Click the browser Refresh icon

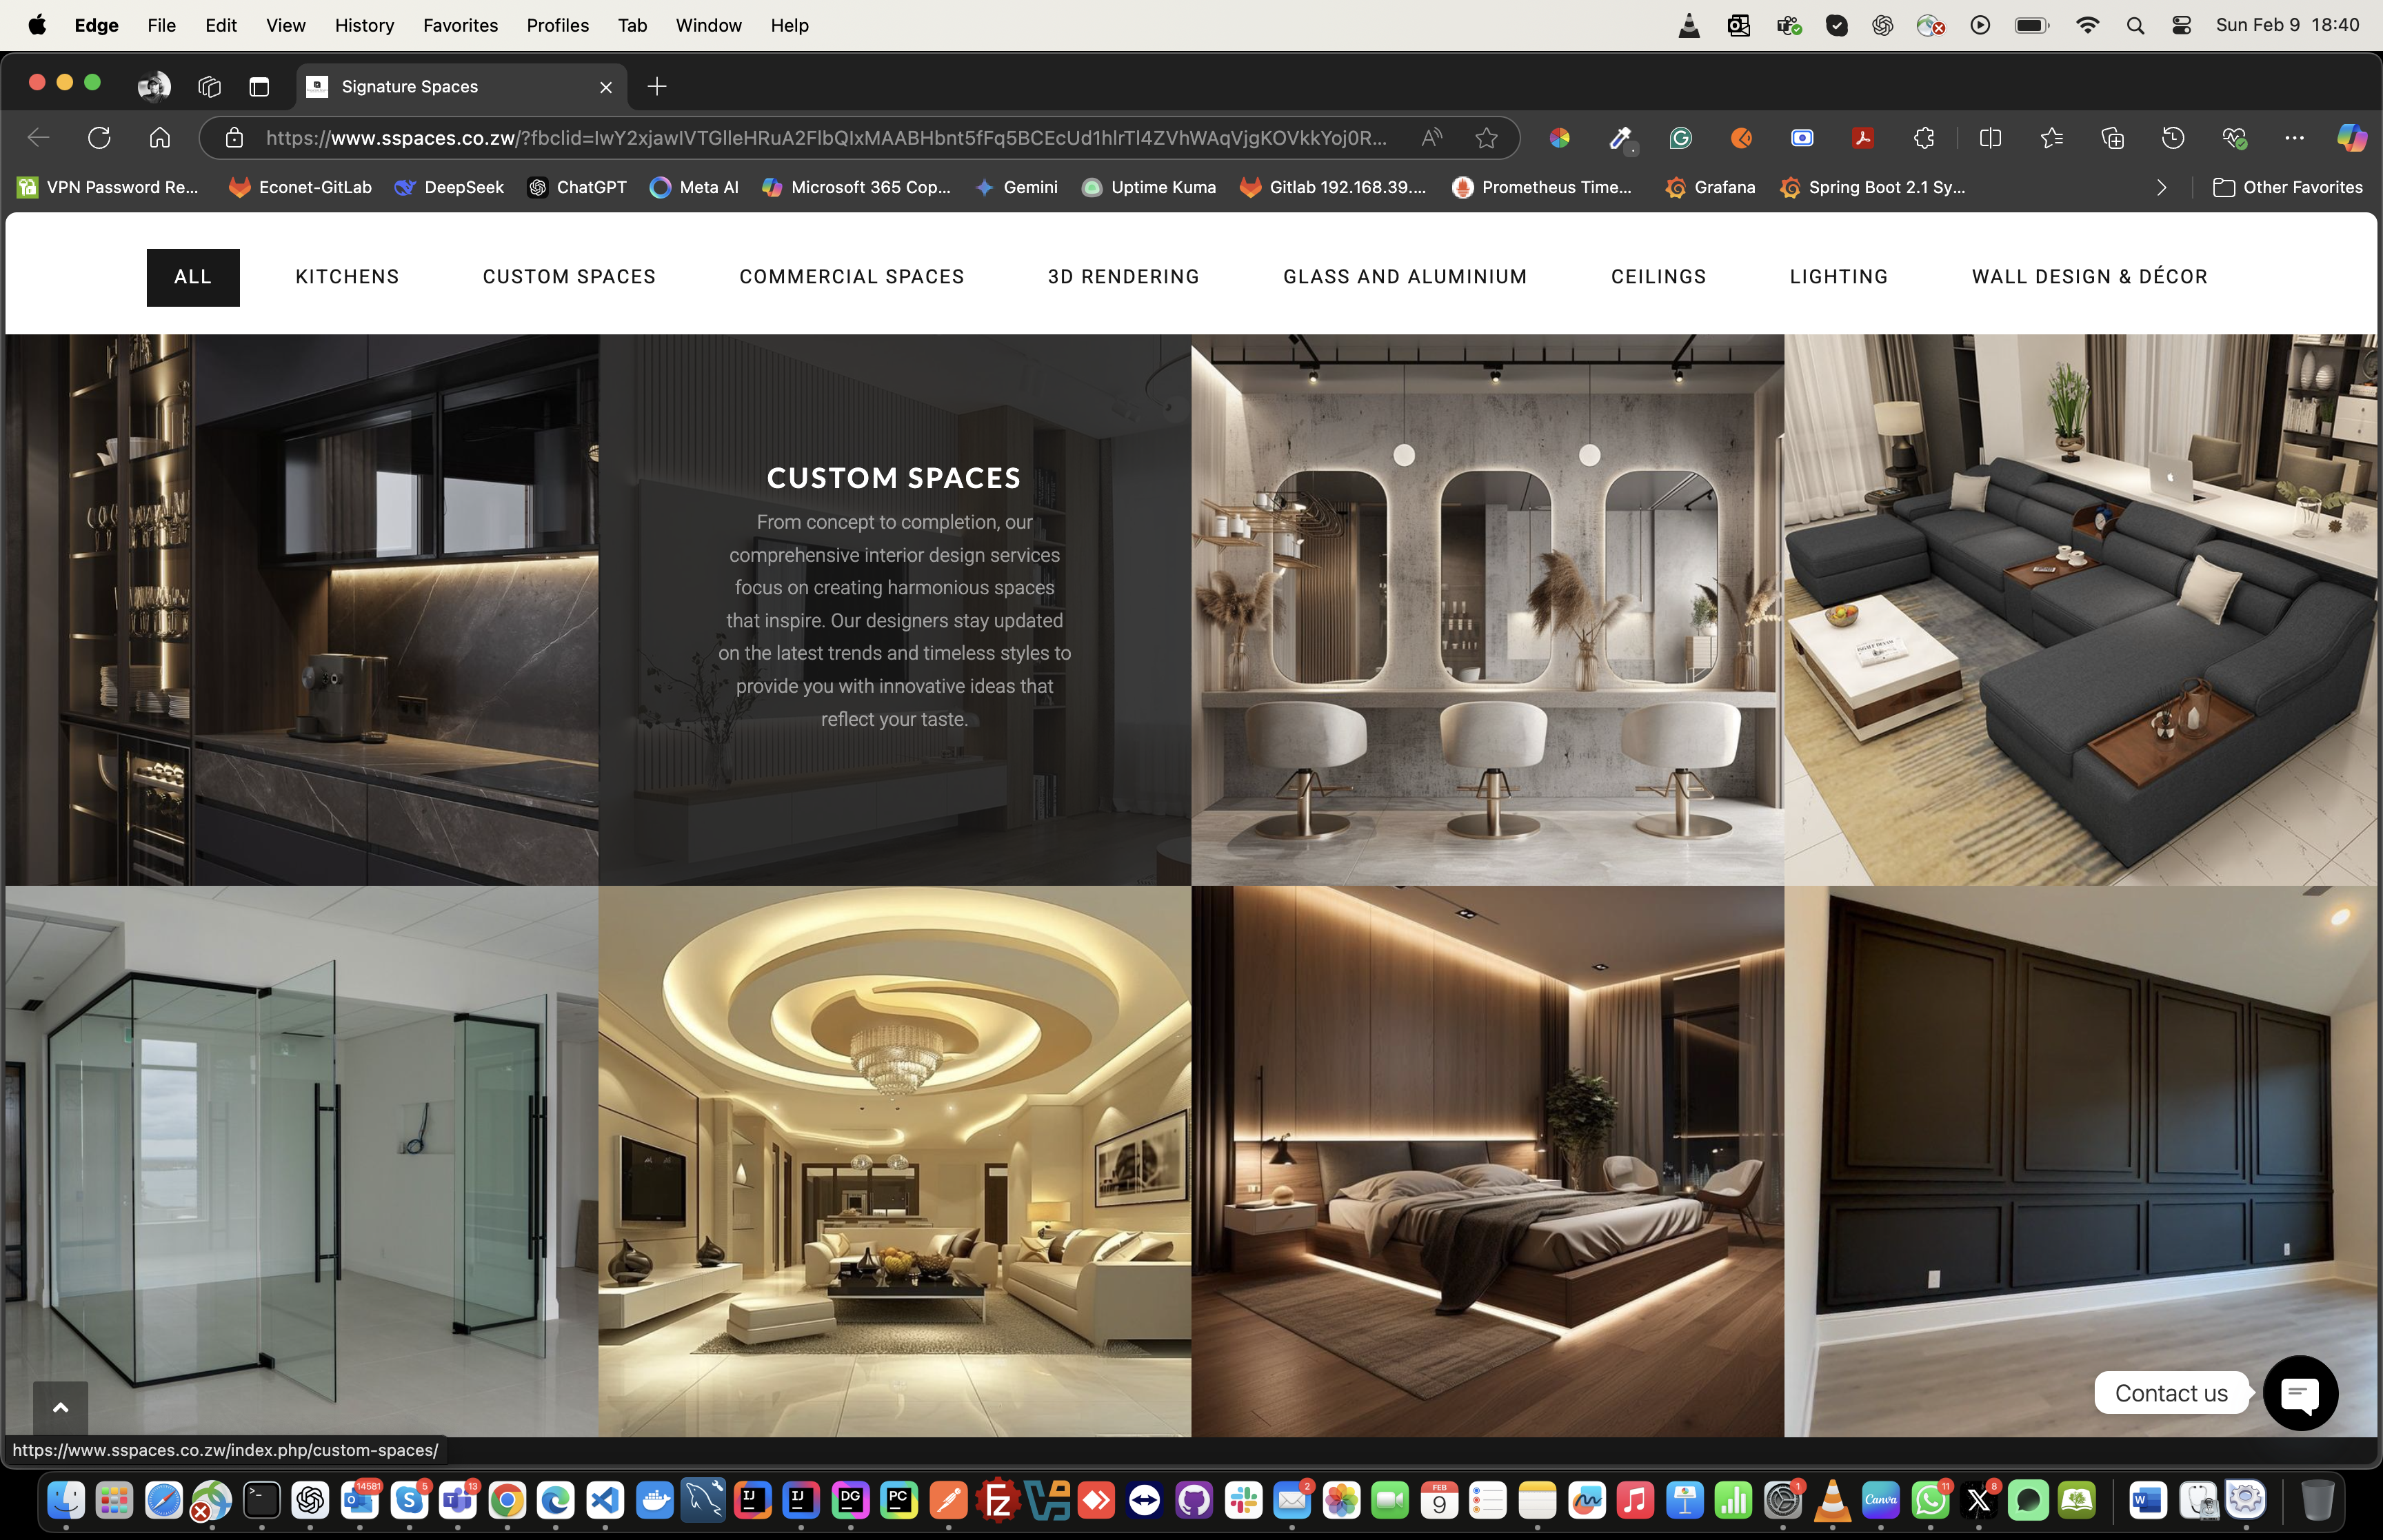[x=99, y=138]
